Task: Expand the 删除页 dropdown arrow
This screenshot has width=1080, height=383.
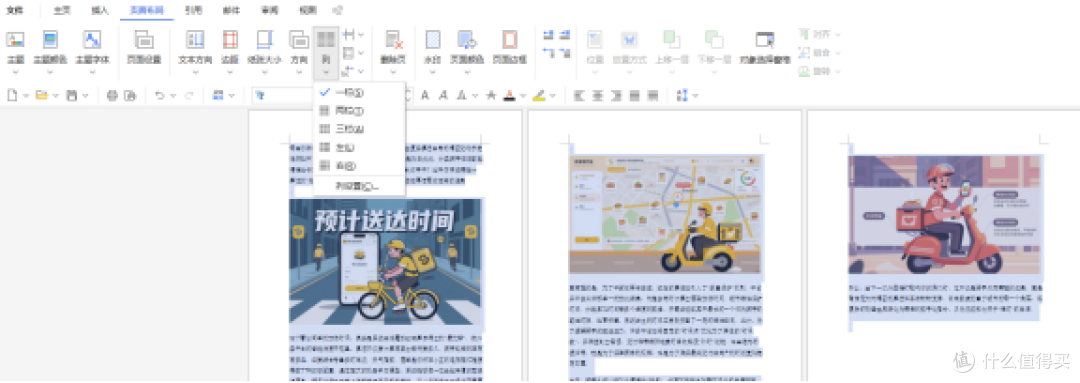Action: click(393, 72)
